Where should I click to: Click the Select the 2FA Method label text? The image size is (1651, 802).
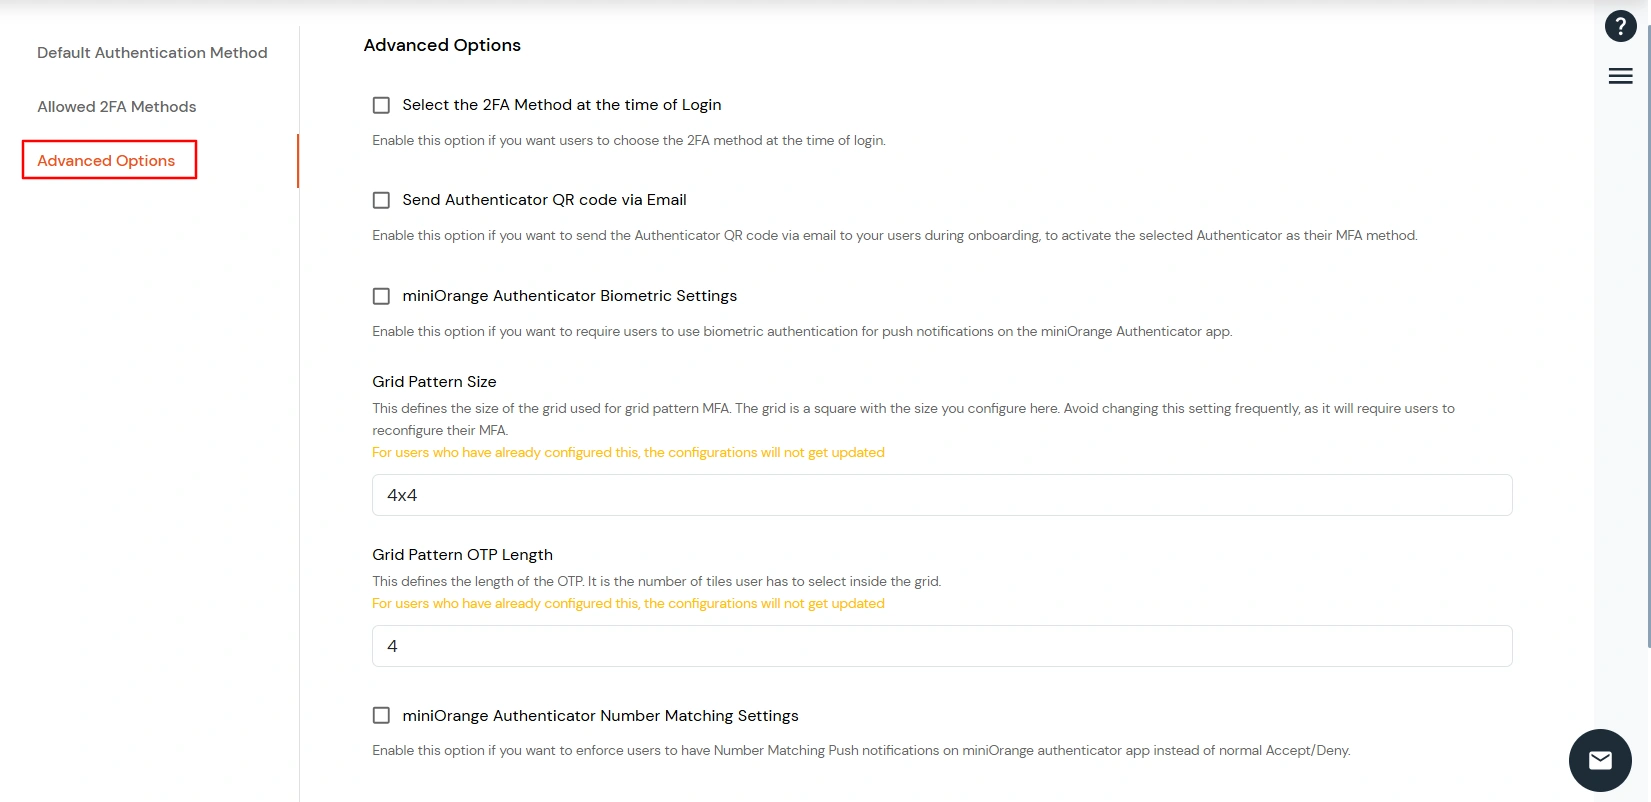561,104
